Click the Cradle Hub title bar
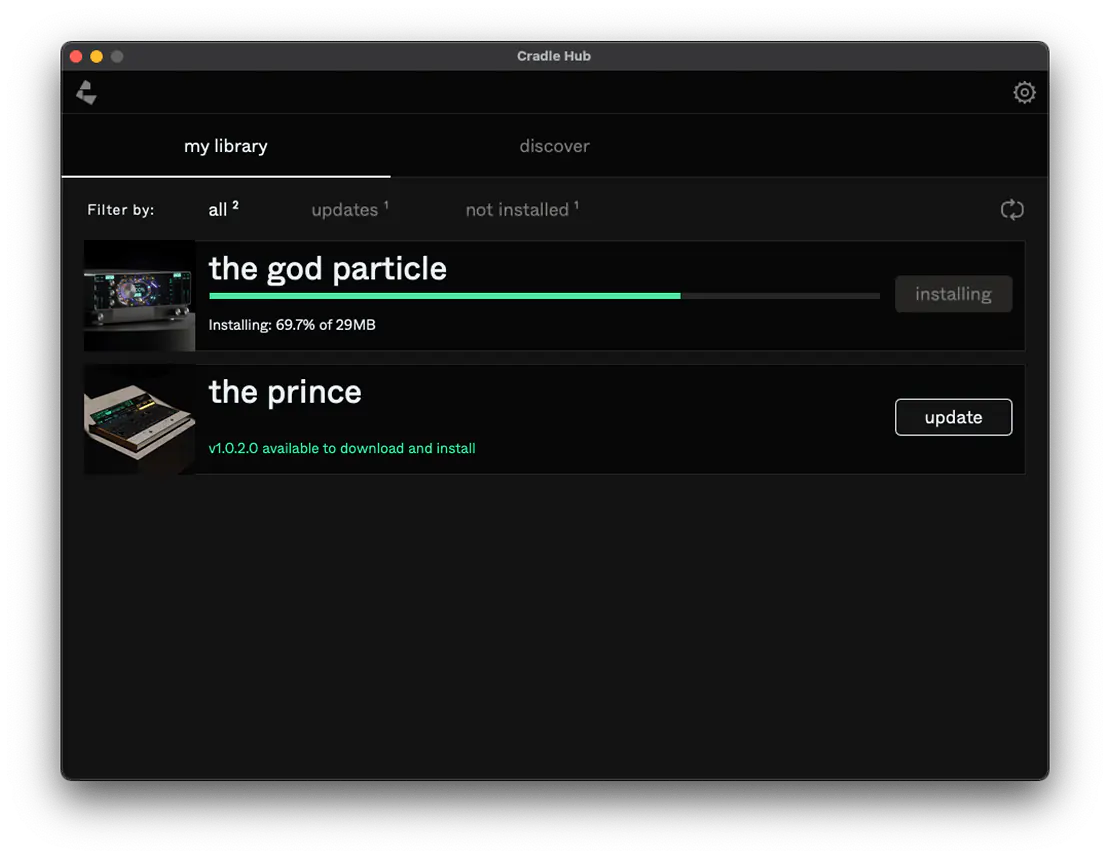Viewport: 1110px width, 860px height. click(x=554, y=57)
